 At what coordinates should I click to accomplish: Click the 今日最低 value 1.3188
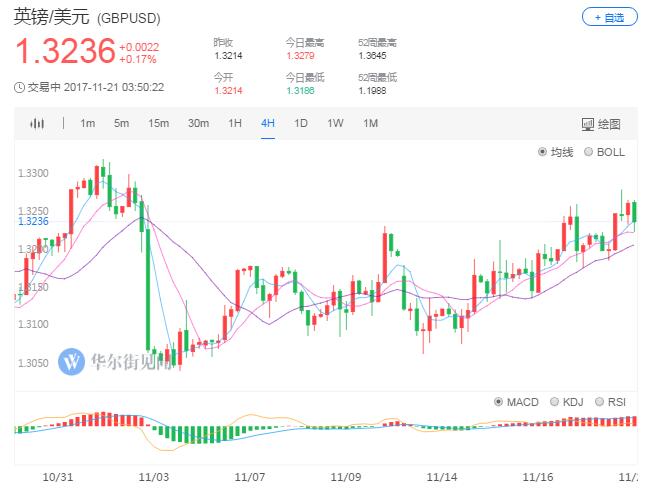click(300, 90)
